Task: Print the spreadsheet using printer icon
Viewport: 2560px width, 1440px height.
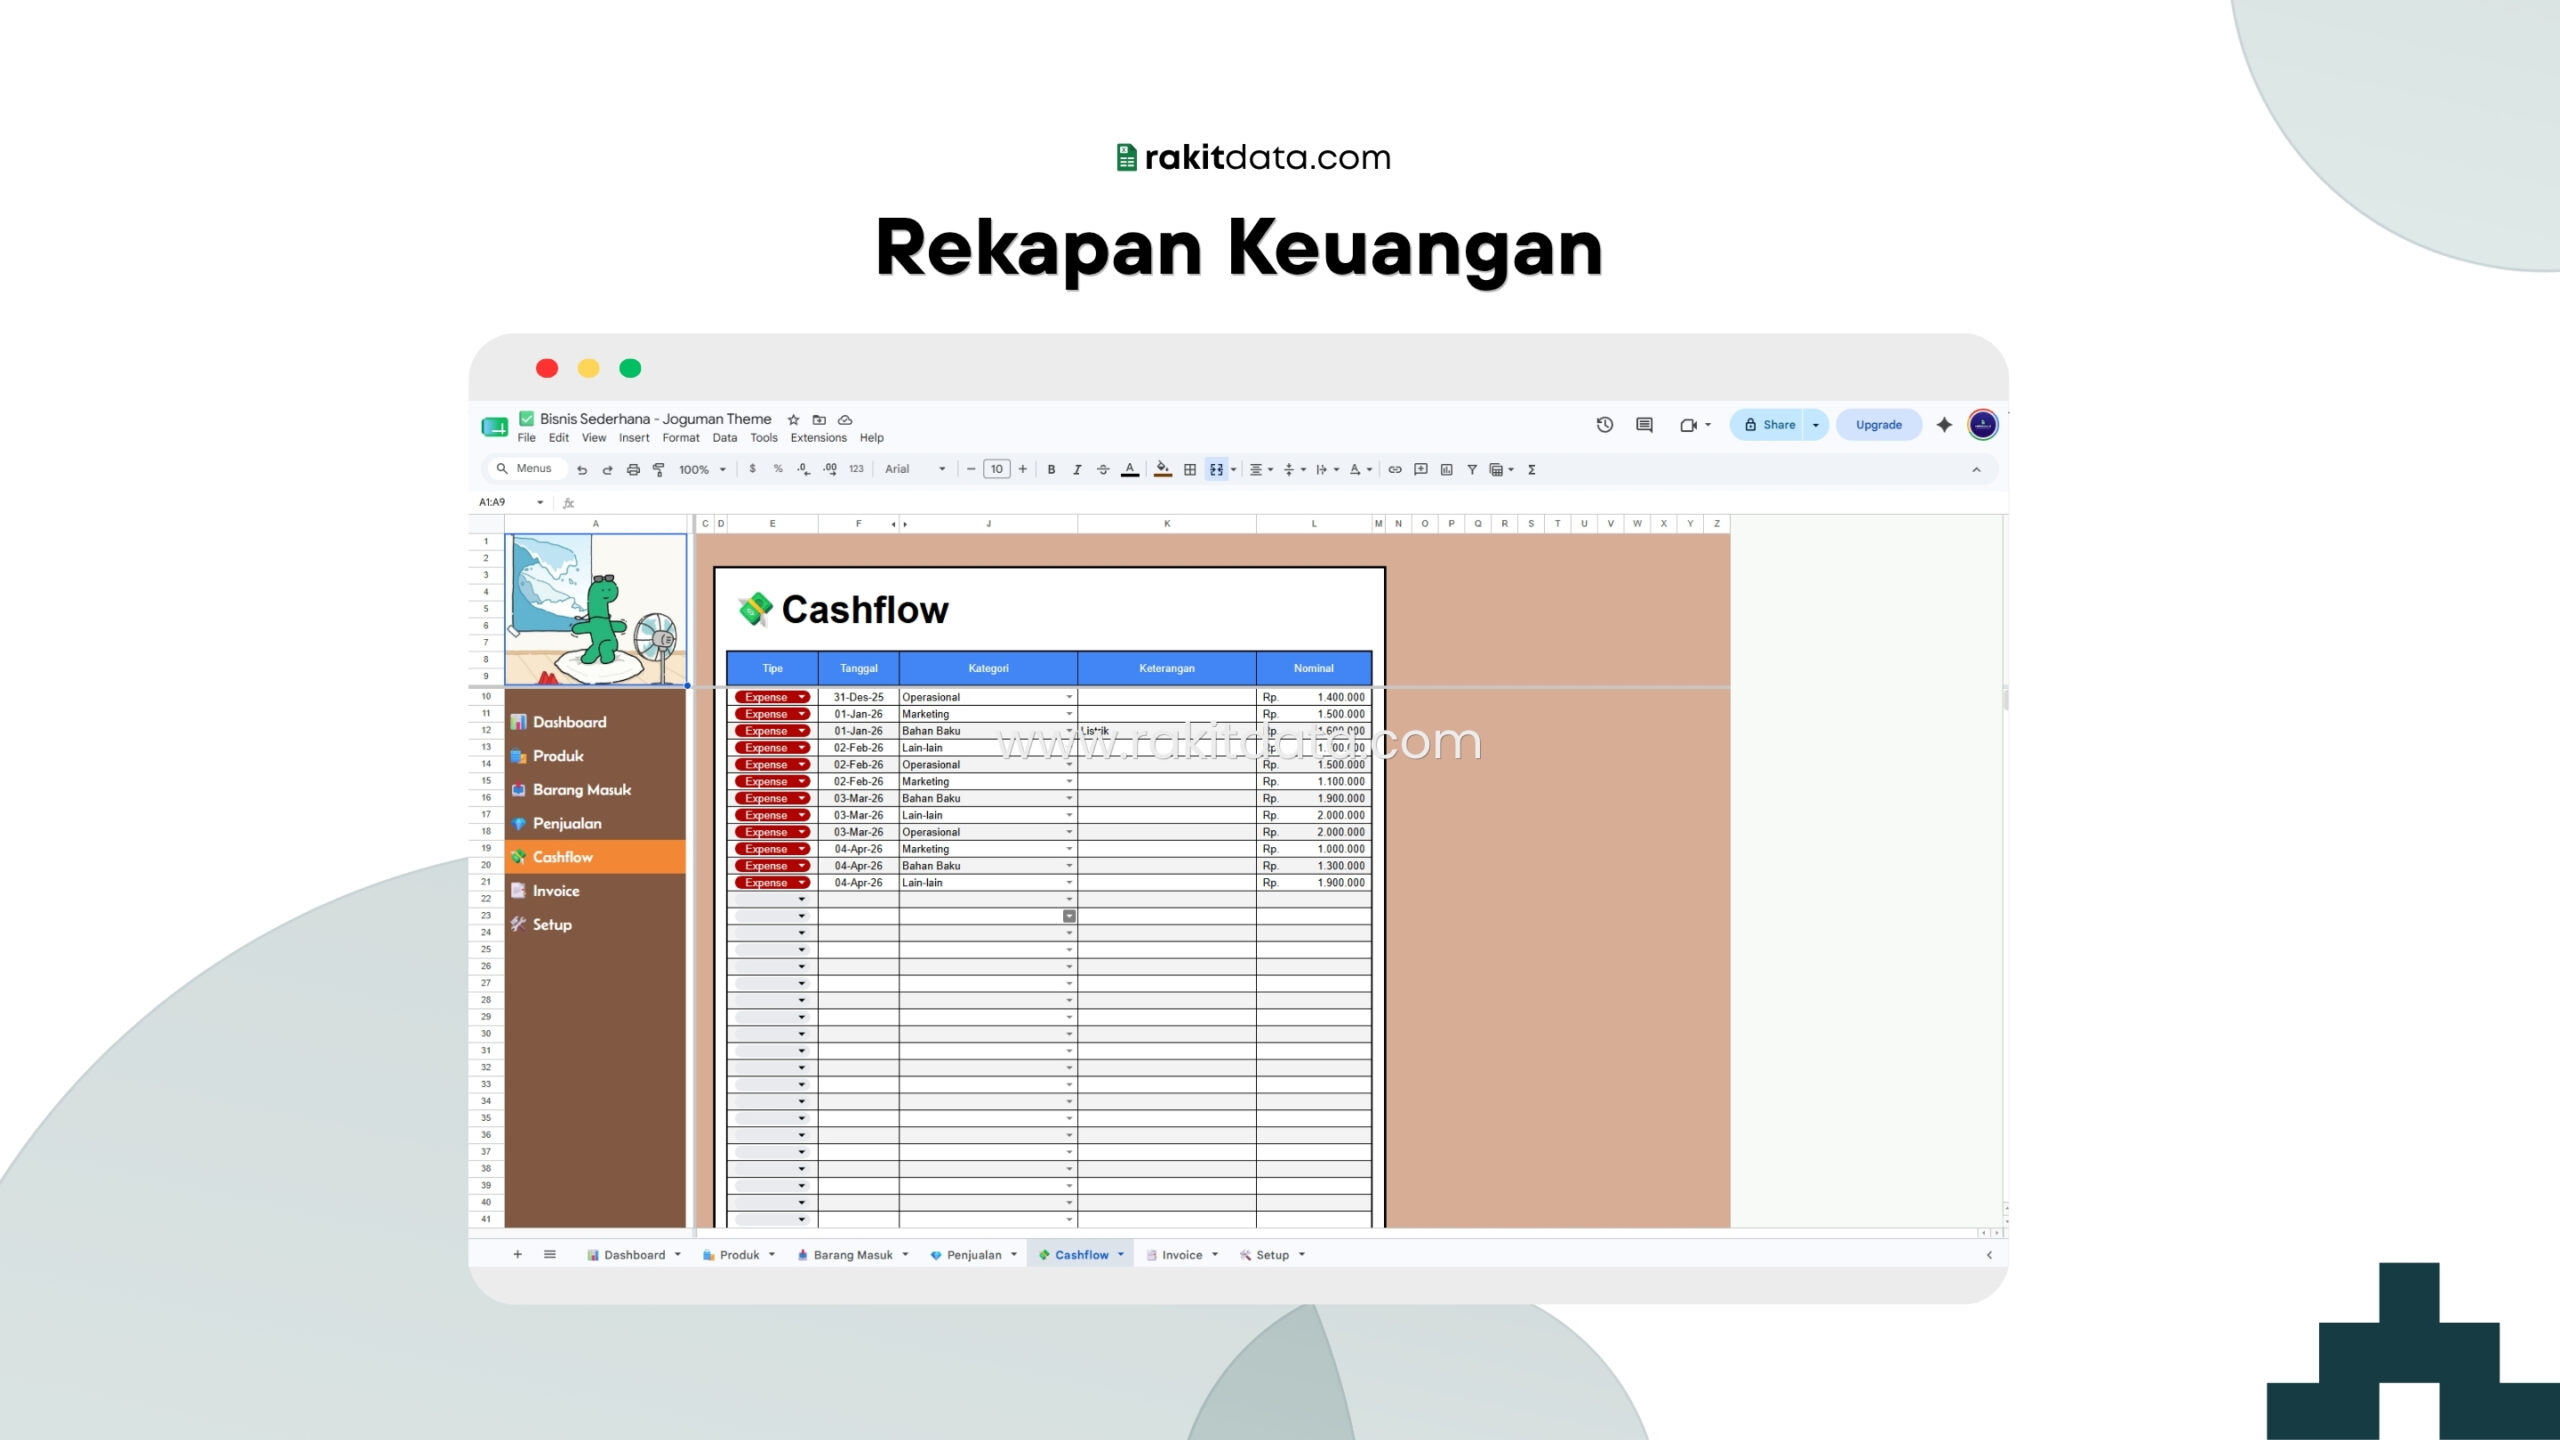Action: coord(633,469)
